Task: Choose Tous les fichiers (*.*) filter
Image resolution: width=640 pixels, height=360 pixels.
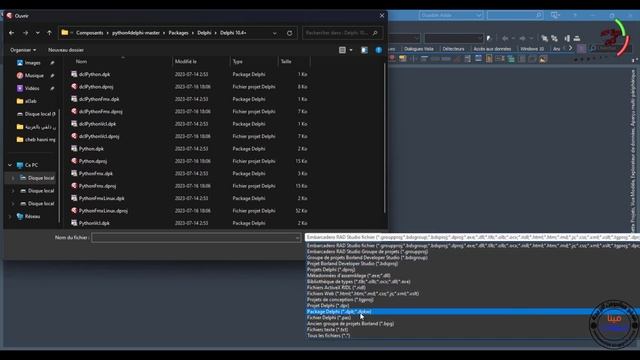Action: click(x=329, y=336)
